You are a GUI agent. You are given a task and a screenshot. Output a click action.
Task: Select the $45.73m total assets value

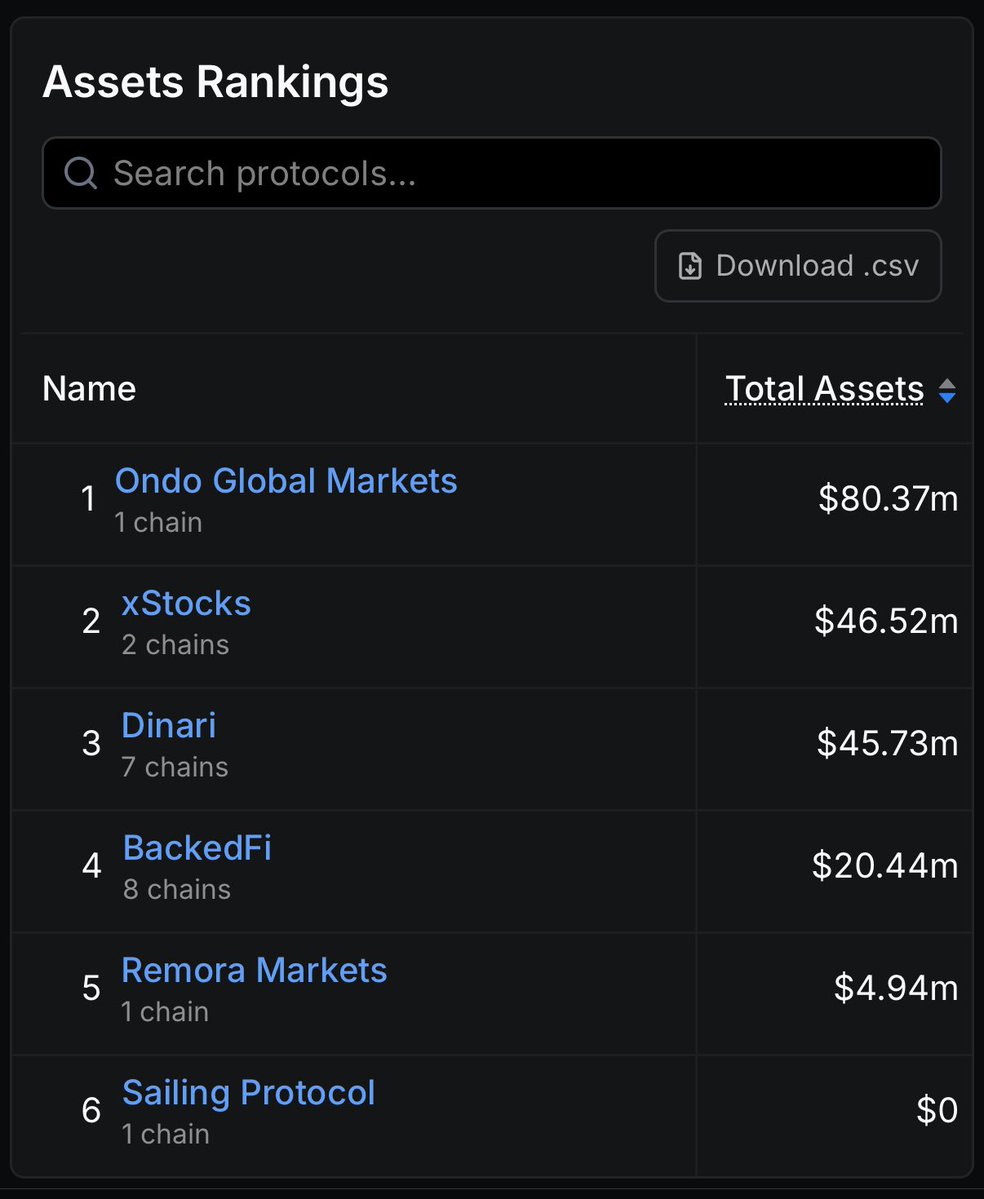click(x=887, y=743)
